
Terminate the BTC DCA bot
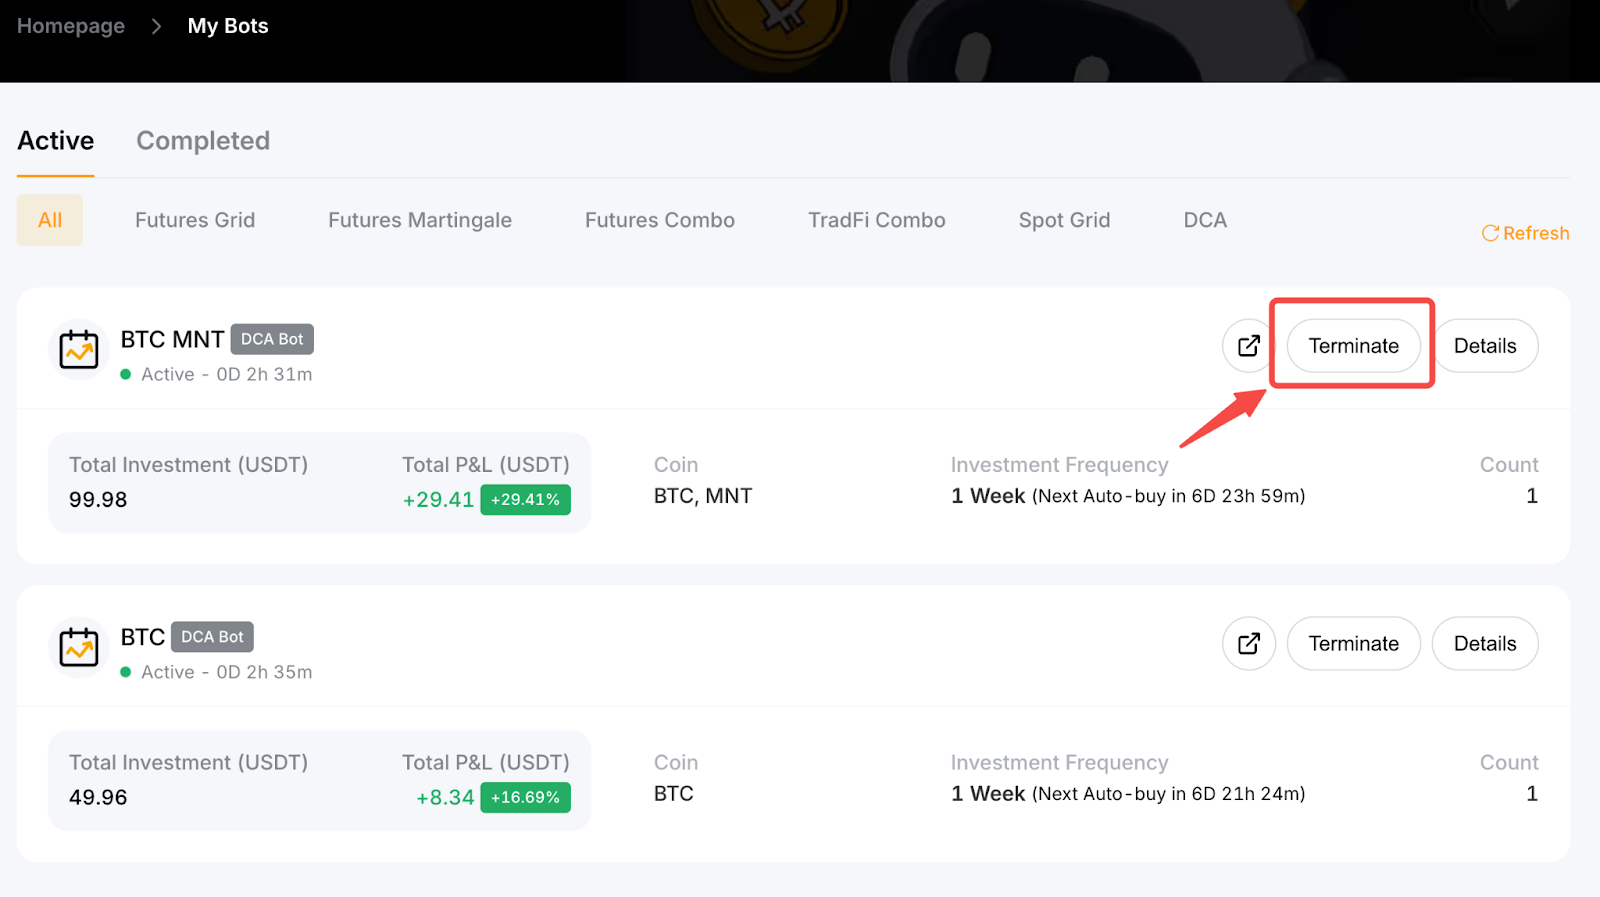click(1353, 644)
